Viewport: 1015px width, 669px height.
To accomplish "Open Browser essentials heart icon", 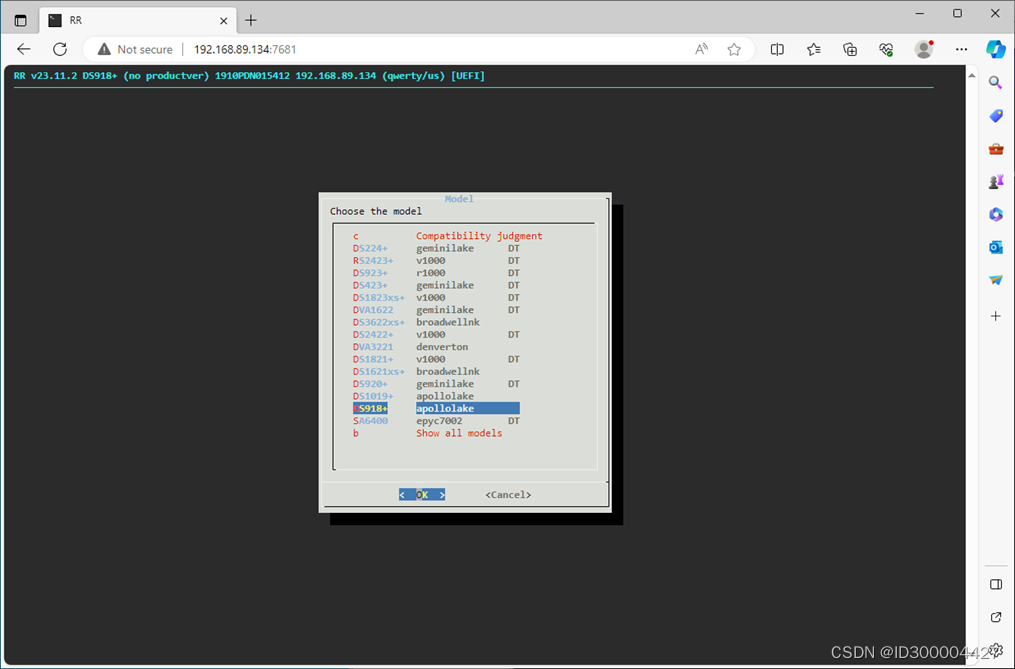I will 886,49.
